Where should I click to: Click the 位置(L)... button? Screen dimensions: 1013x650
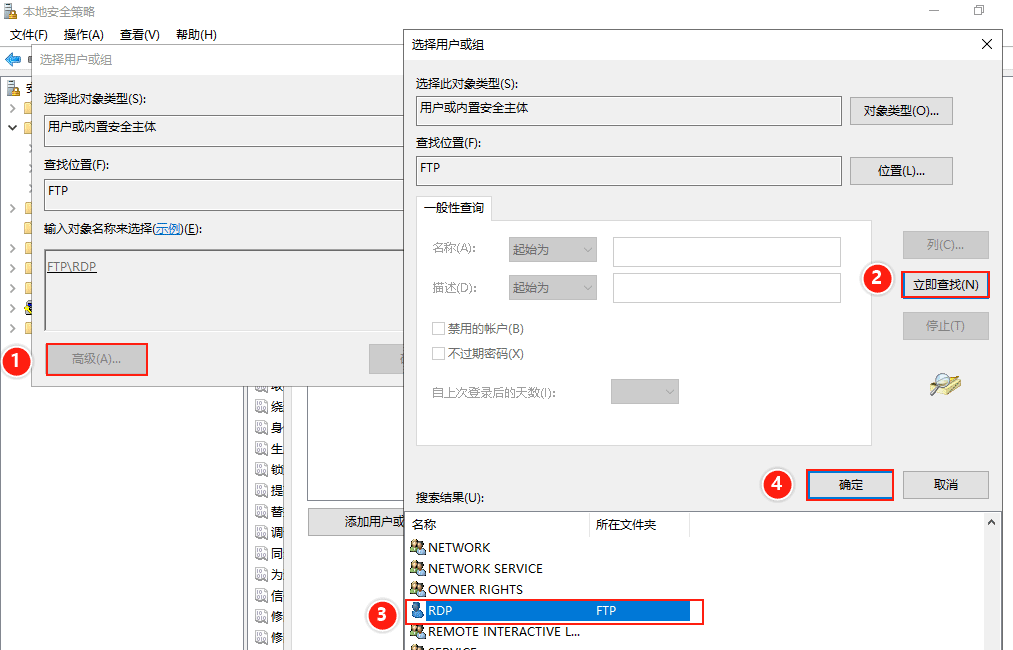click(x=901, y=171)
